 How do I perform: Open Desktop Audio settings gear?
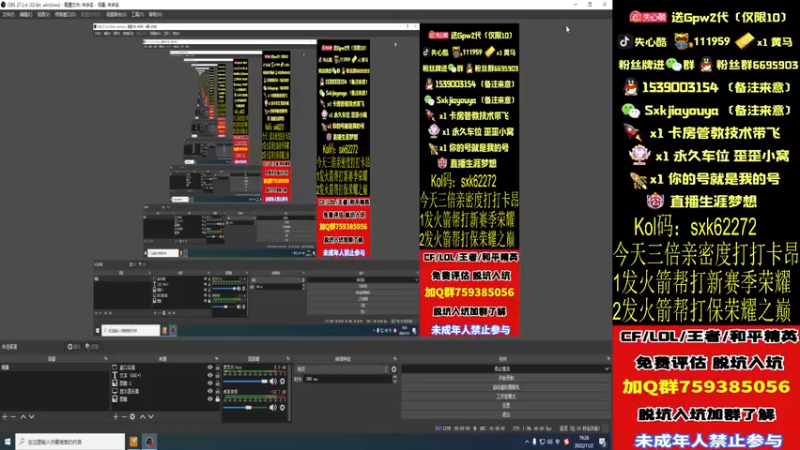(282, 408)
